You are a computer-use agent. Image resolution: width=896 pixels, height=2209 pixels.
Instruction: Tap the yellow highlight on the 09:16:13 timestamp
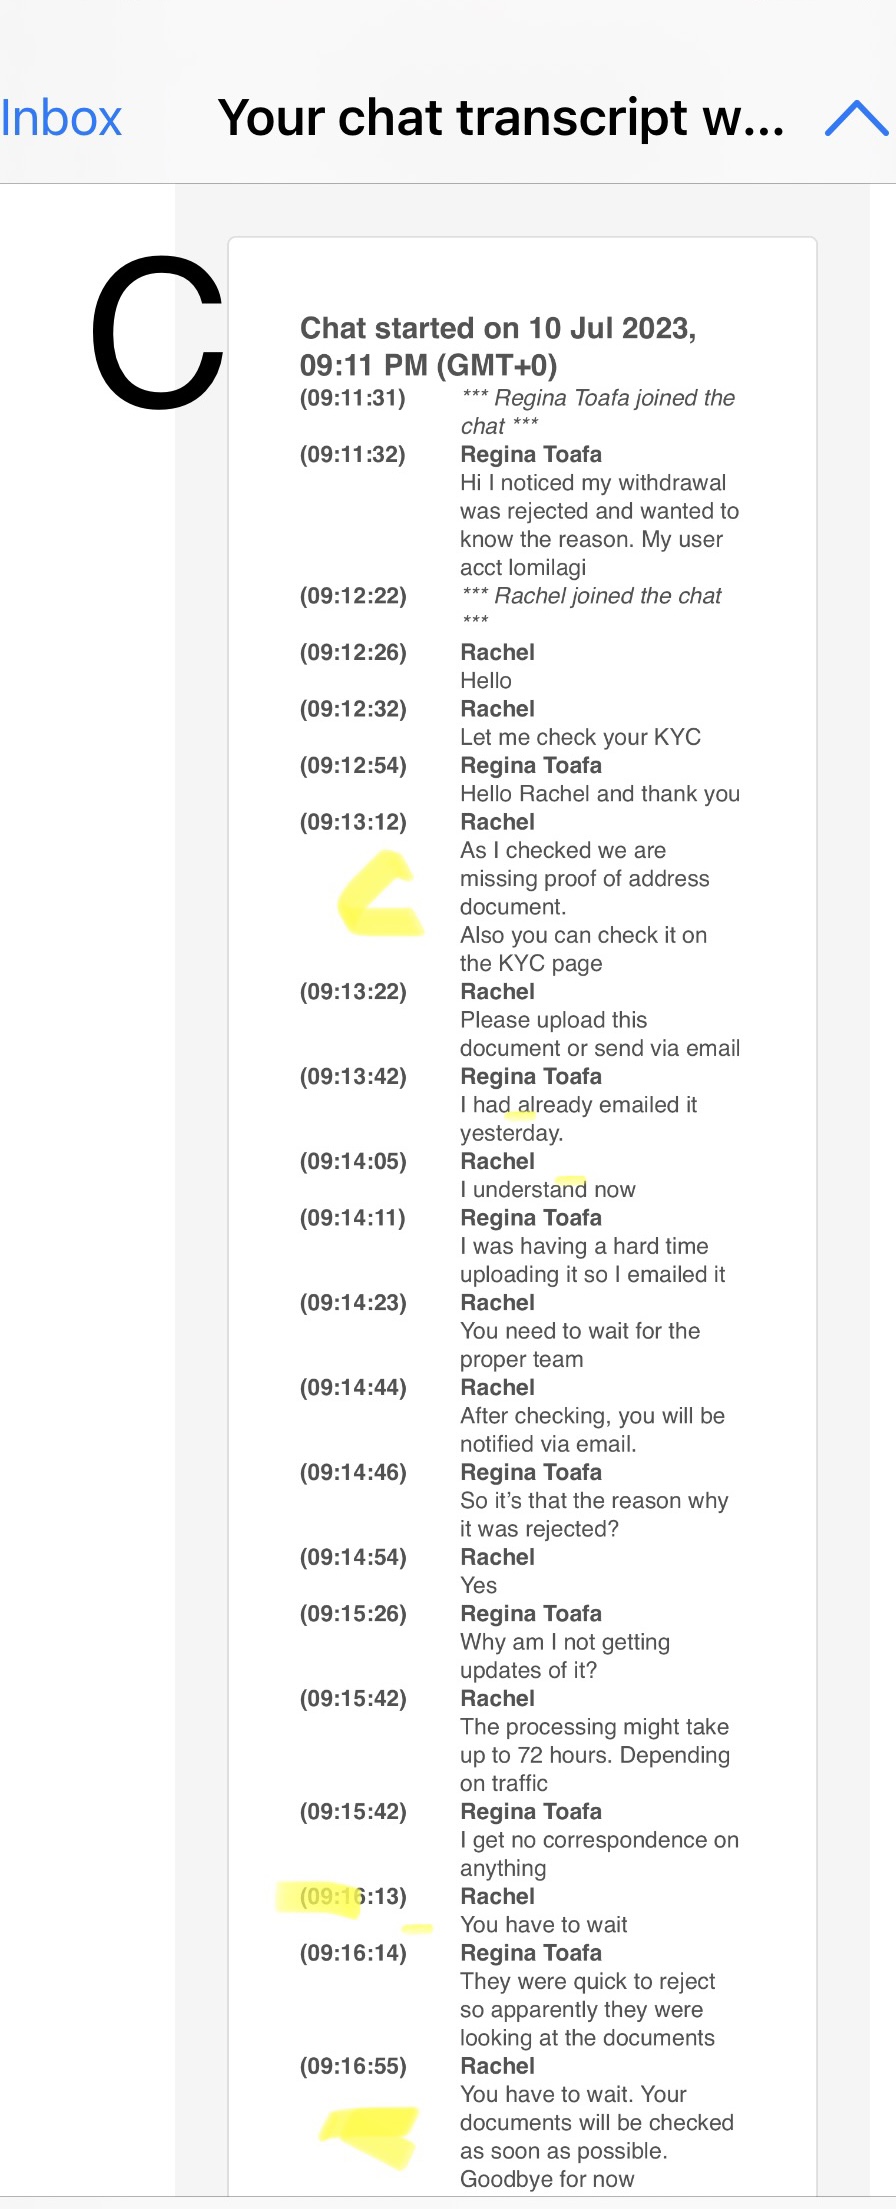pos(320,1897)
